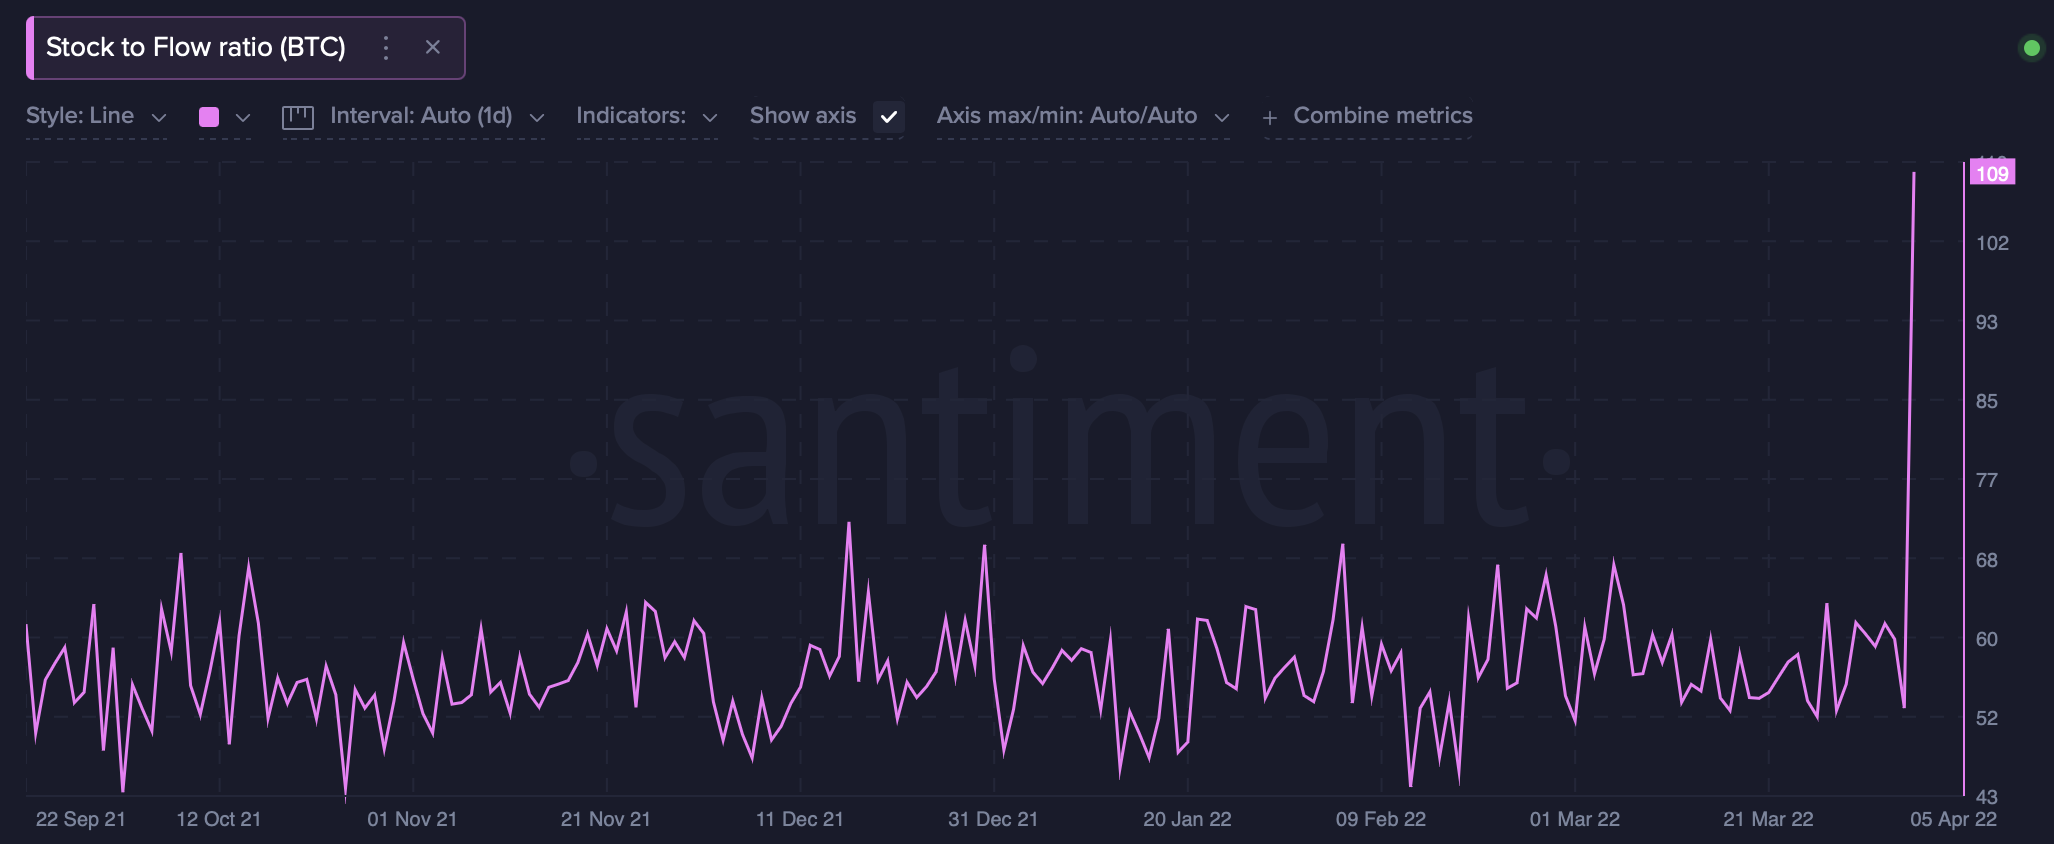Click the Combine metrics button
This screenshot has width=2054, height=844.
point(1382,116)
